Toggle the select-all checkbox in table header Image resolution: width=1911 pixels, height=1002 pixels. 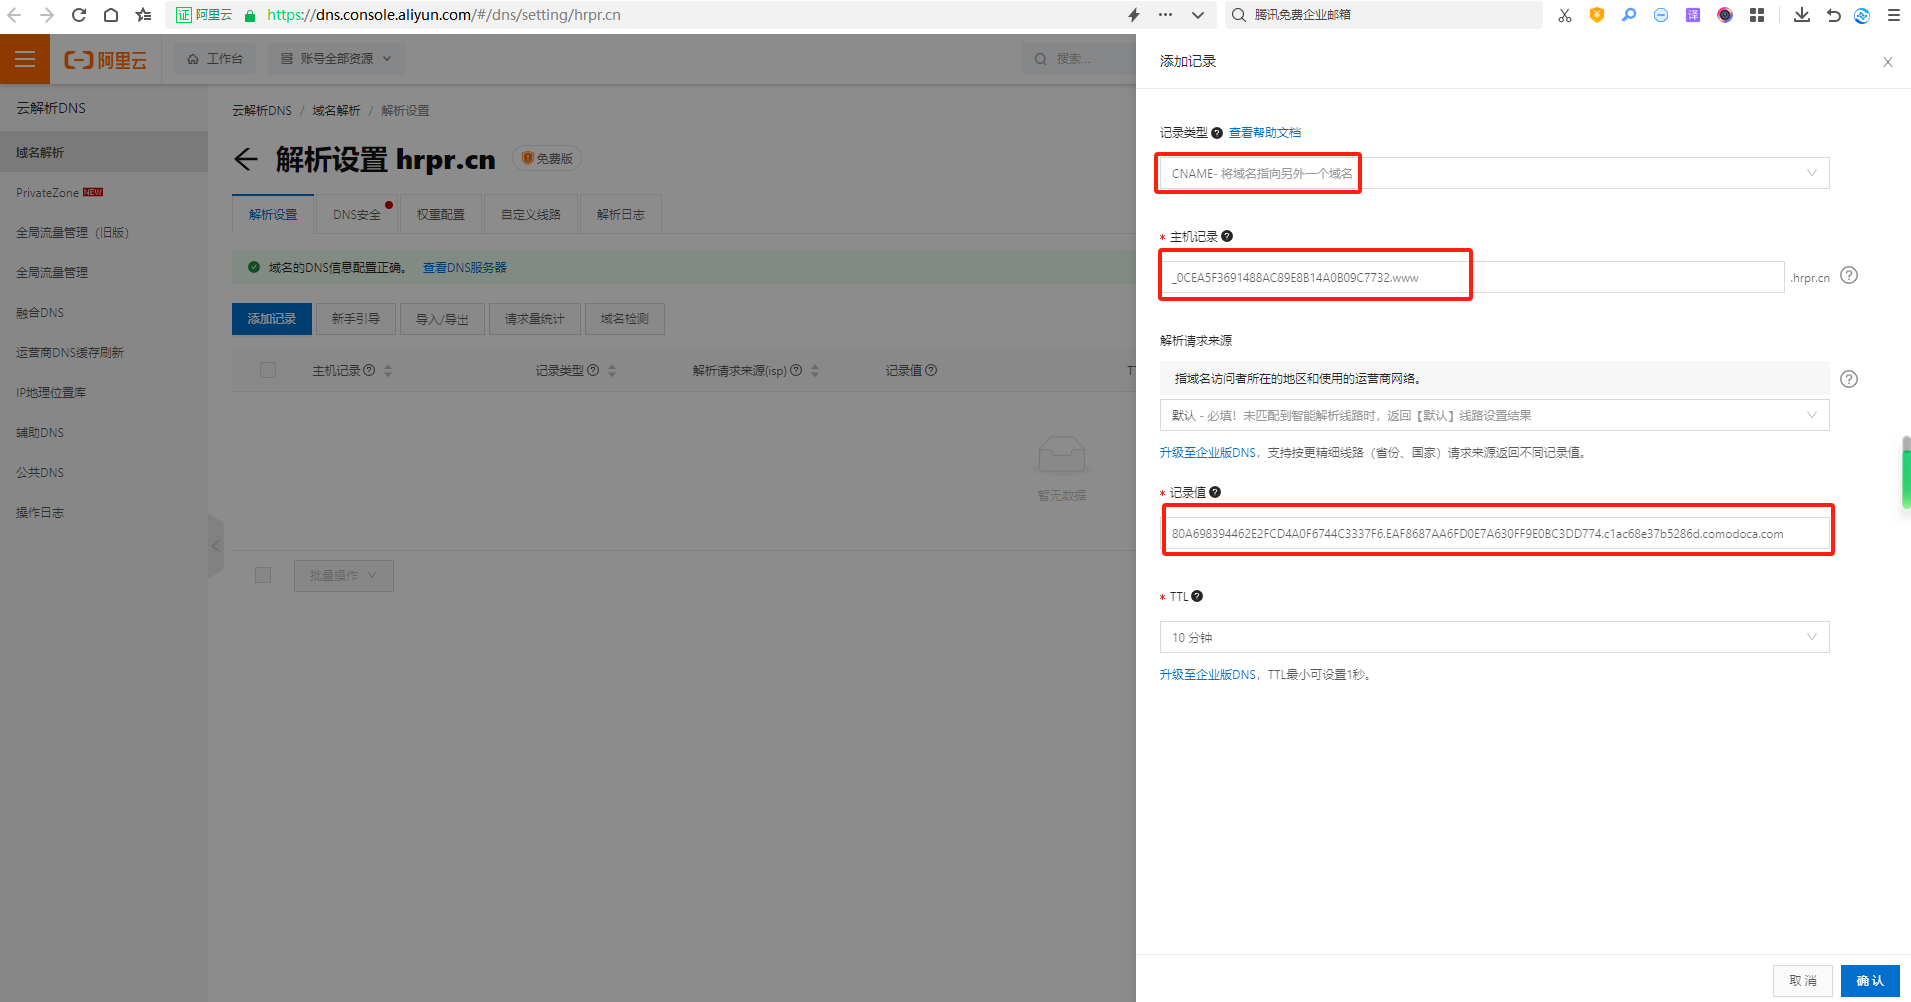[268, 371]
